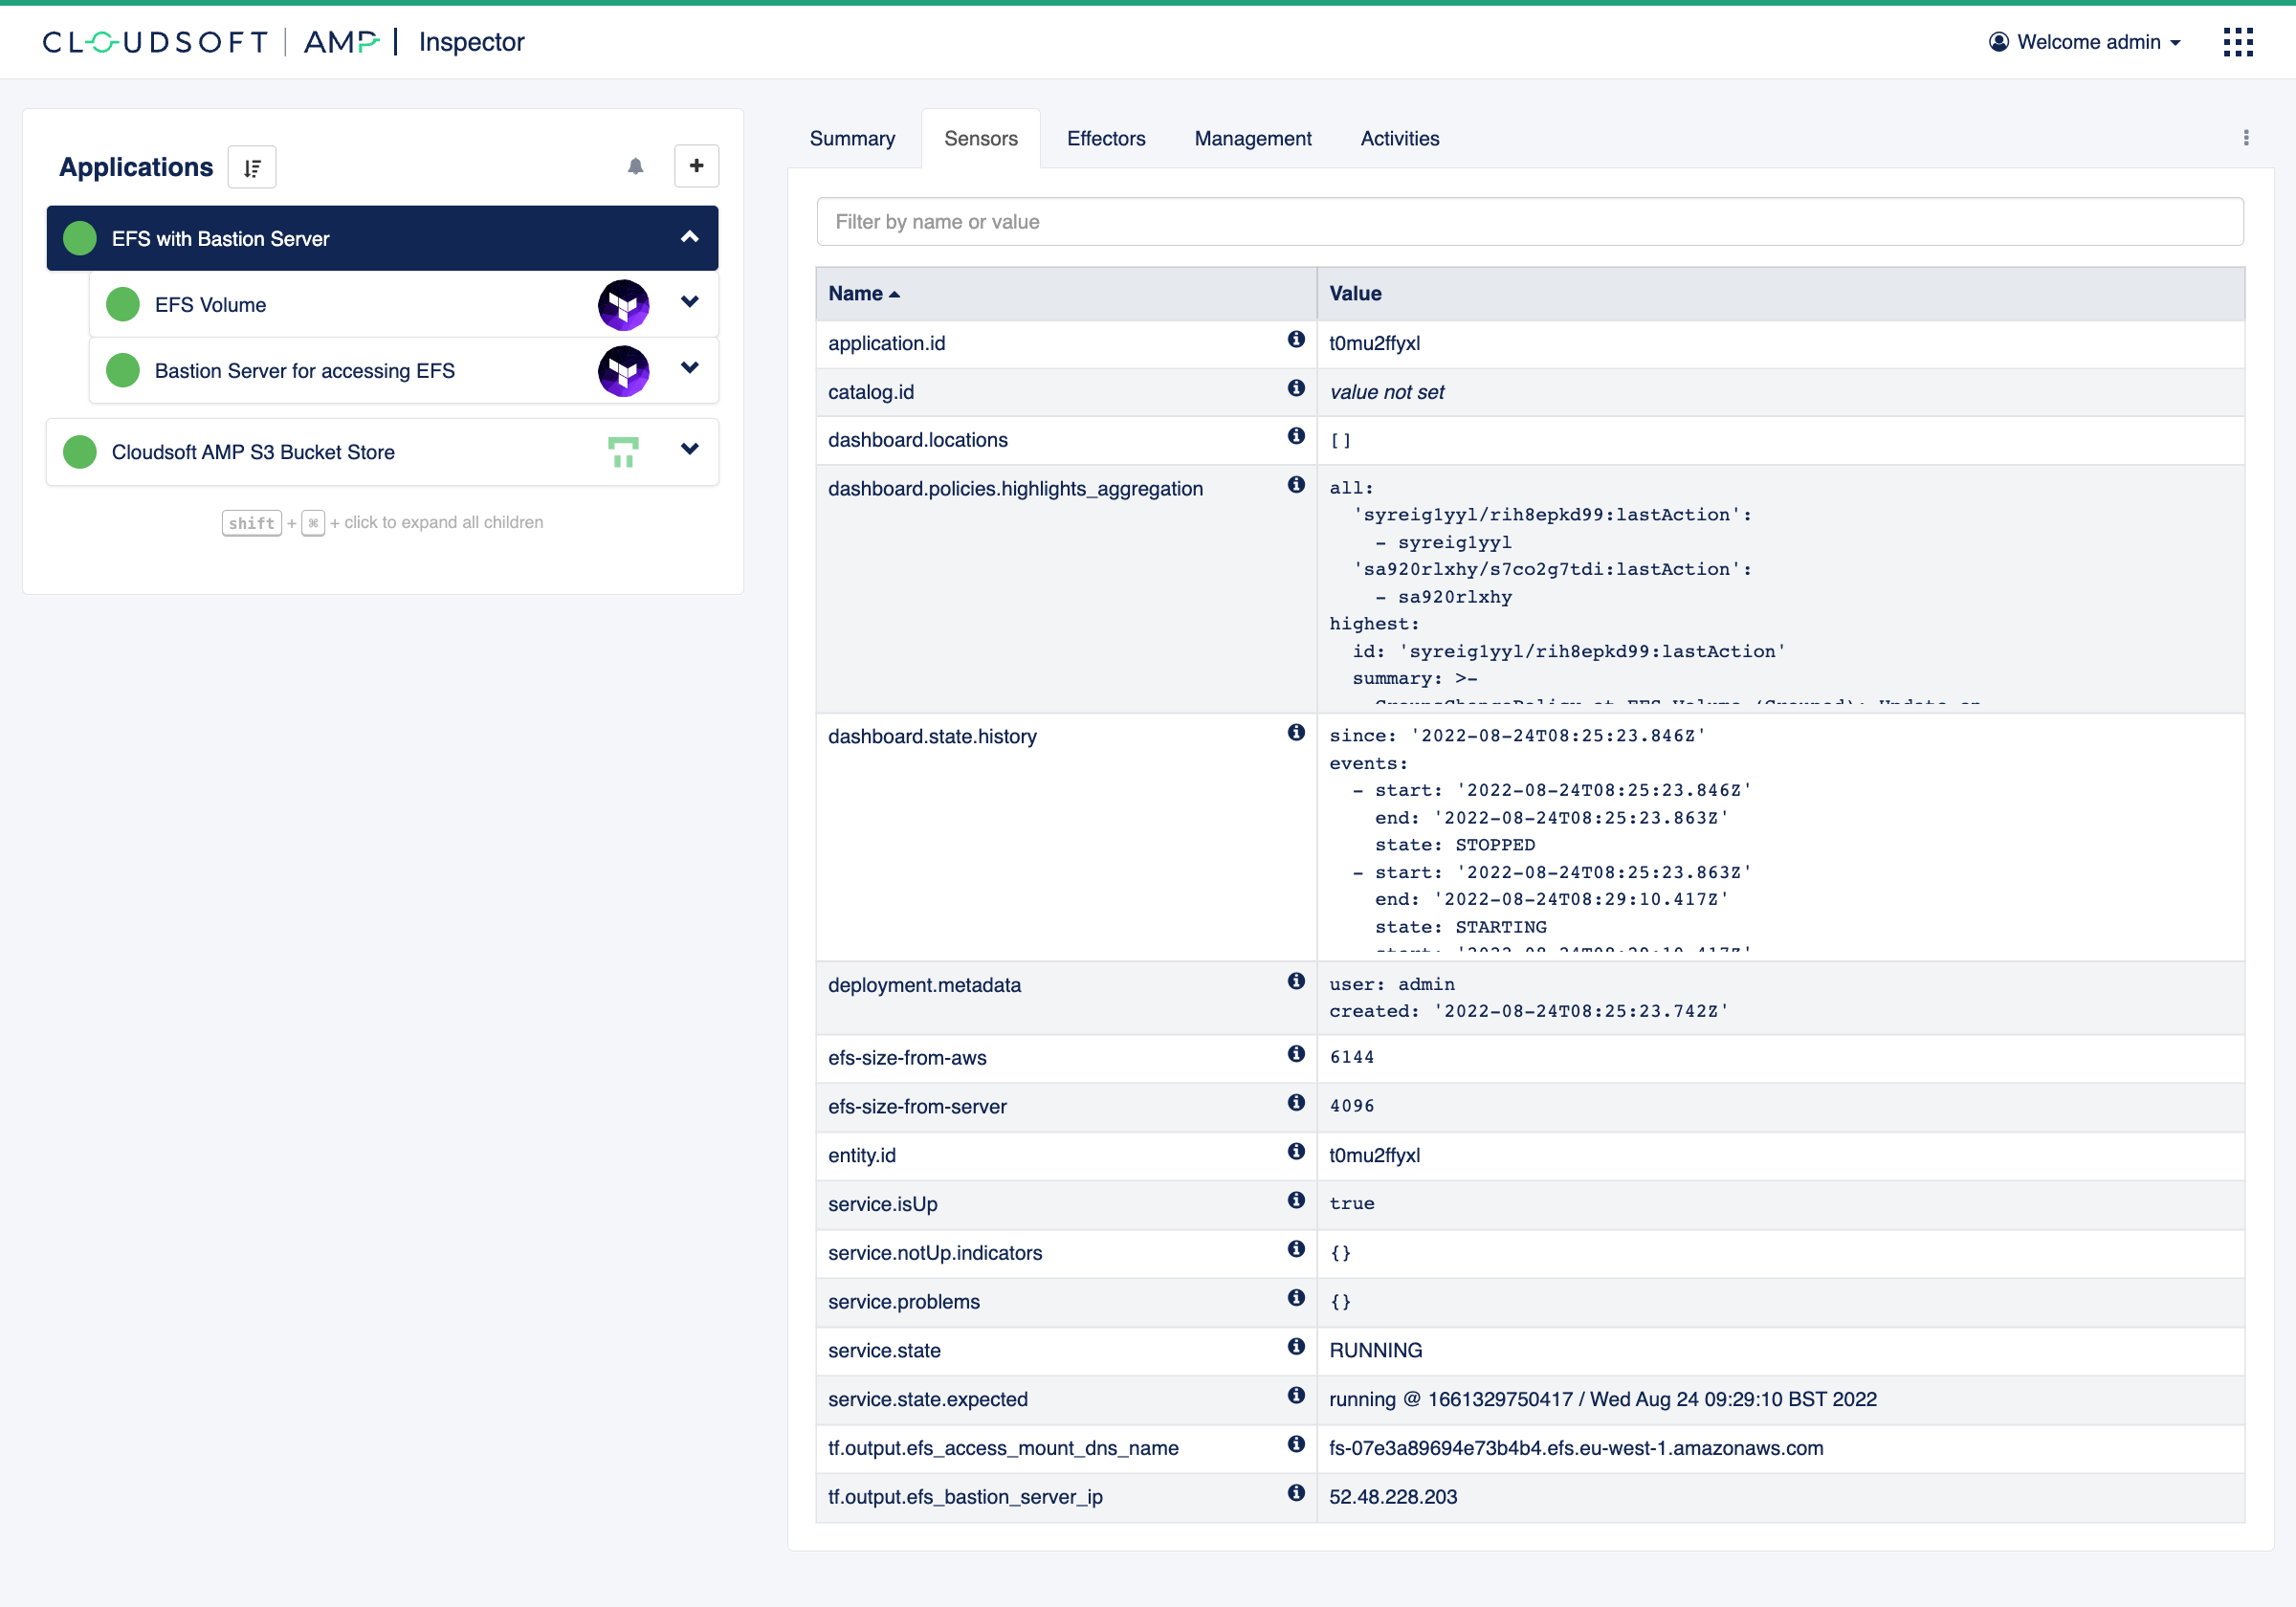Image resolution: width=2296 pixels, height=1607 pixels.
Task: Select Bastion Server for accessing EFS
Action: (x=404, y=371)
